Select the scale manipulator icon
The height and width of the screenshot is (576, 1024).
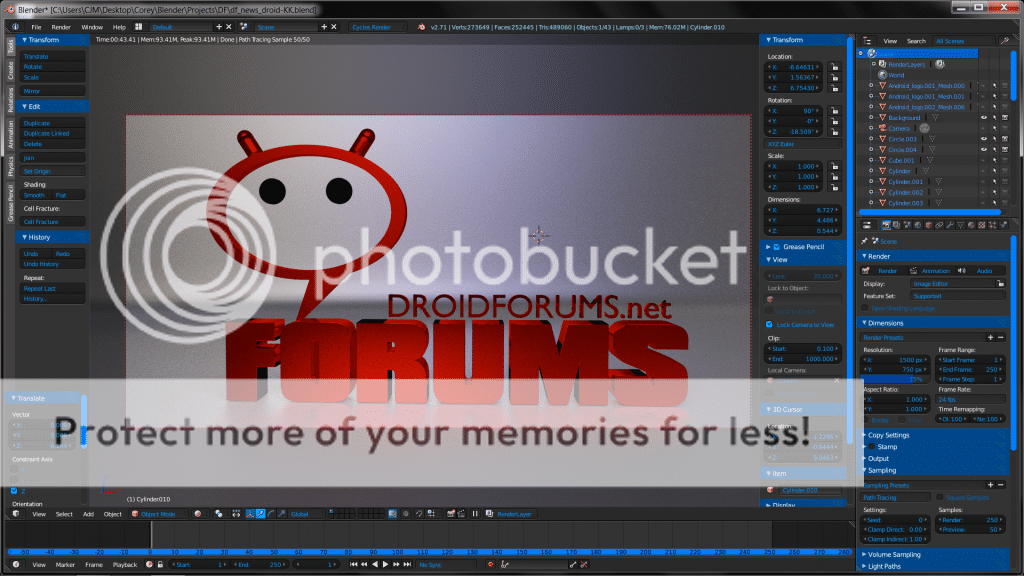pos(281,514)
